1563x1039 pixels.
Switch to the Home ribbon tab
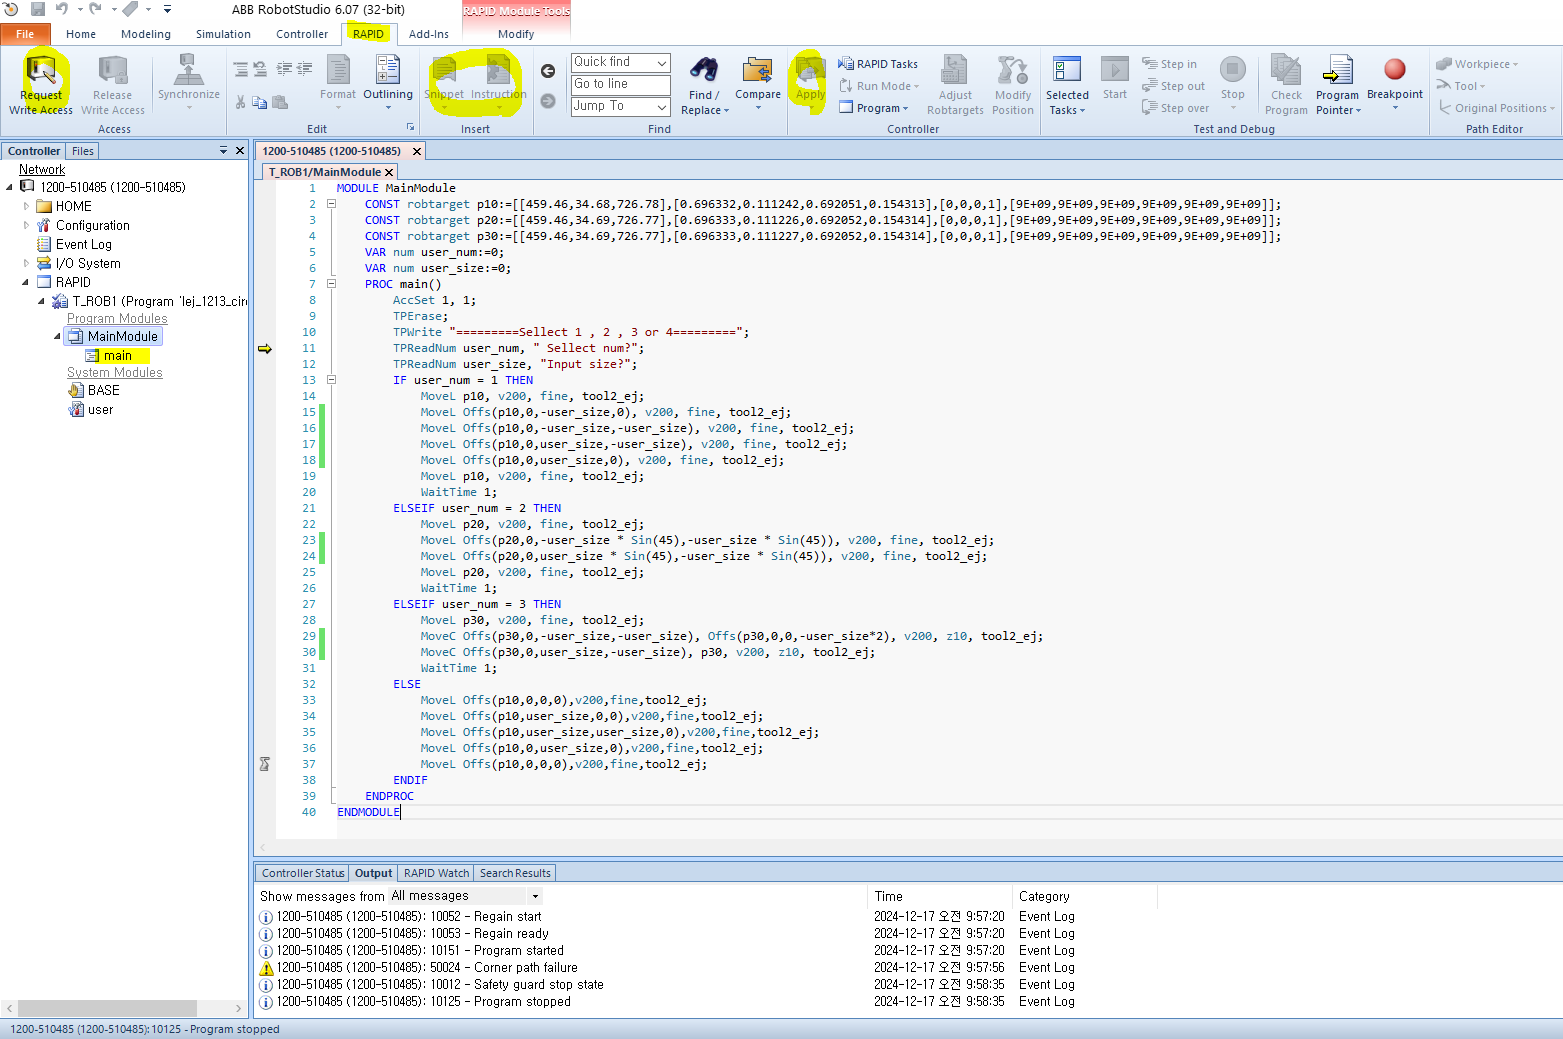tap(81, 34)
